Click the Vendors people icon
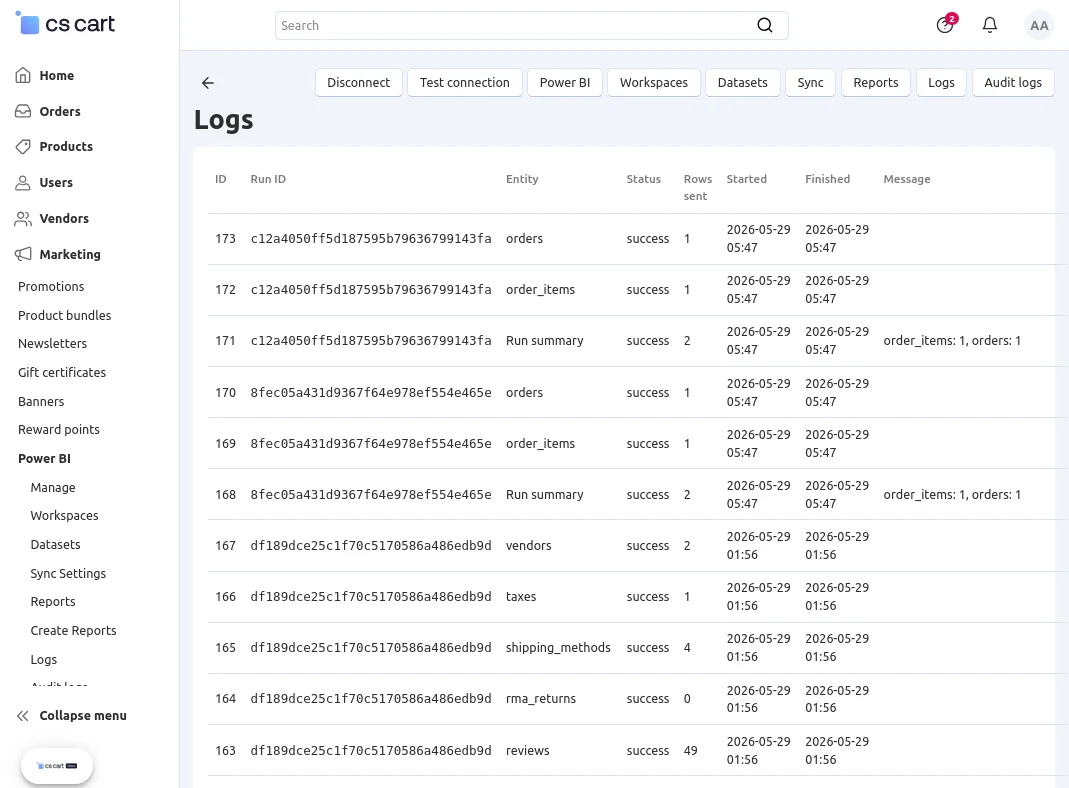The height and width of the screenshot is (788, 1069). pyautogui.click(x=22, y=219)
